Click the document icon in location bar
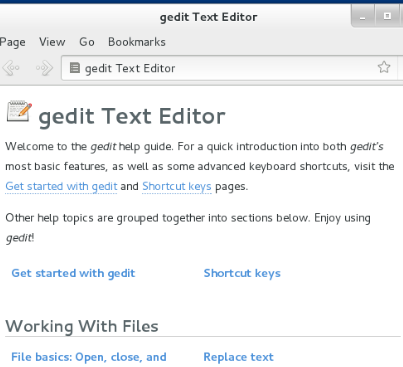 [x=75, y=68]
